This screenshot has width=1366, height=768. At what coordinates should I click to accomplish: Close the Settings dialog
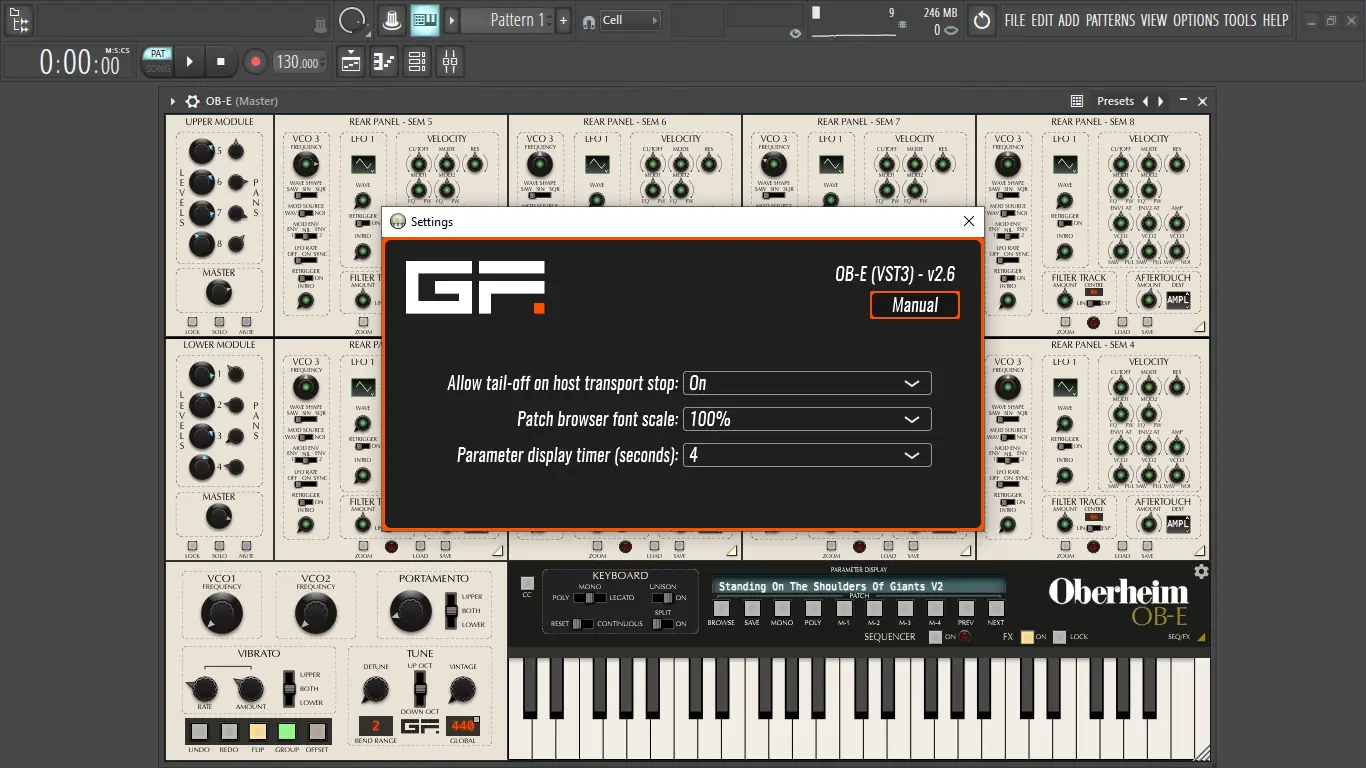coord(968,222)
